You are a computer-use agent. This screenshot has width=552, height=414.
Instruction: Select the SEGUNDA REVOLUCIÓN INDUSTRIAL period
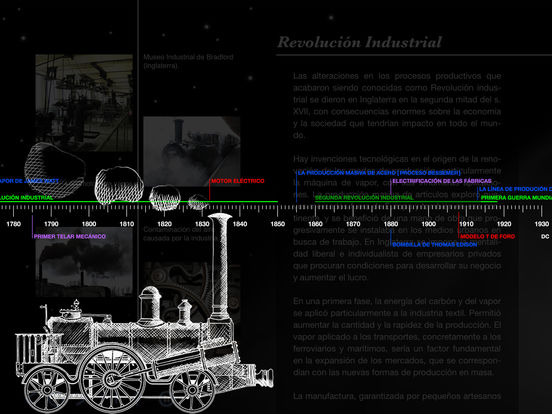tap(364, 198)
